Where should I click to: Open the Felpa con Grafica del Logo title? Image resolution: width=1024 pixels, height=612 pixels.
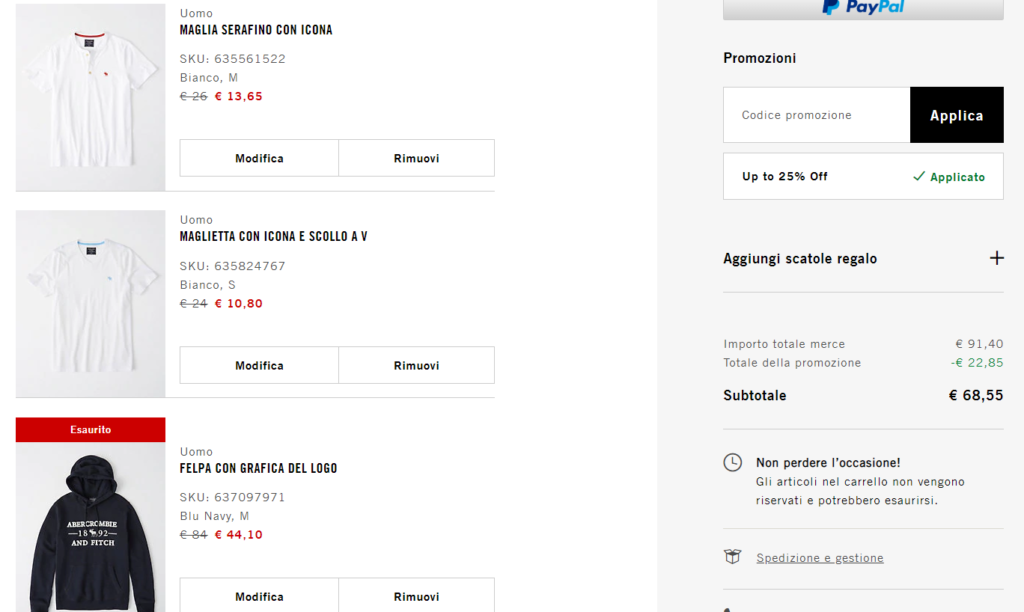(258, 468)
